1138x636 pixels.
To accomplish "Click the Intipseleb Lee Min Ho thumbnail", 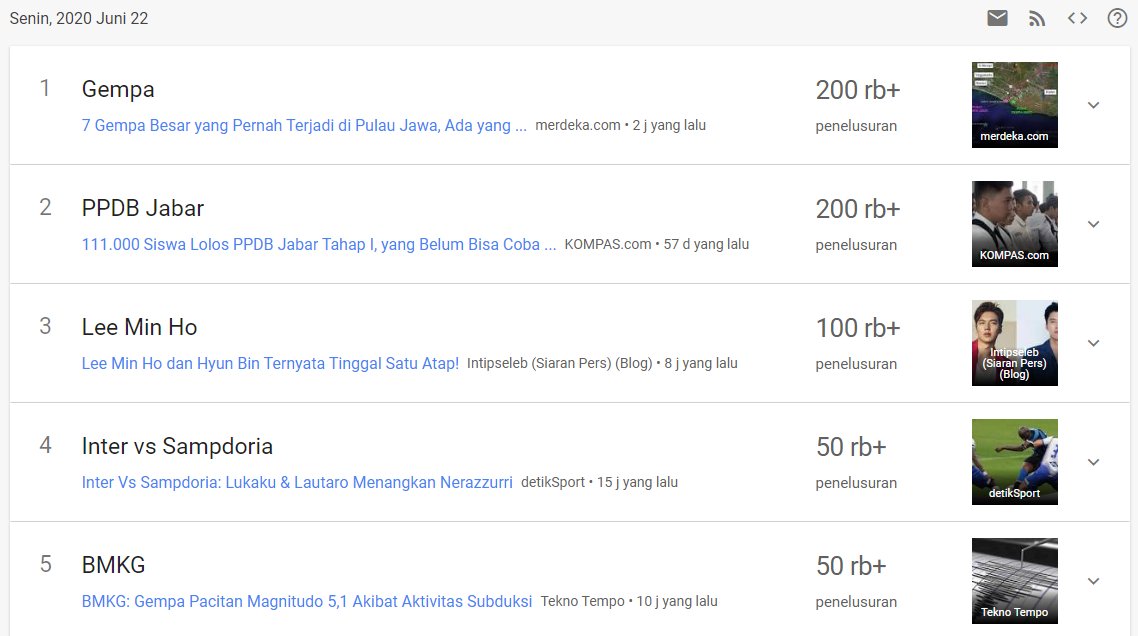I will coord(1015,343).
